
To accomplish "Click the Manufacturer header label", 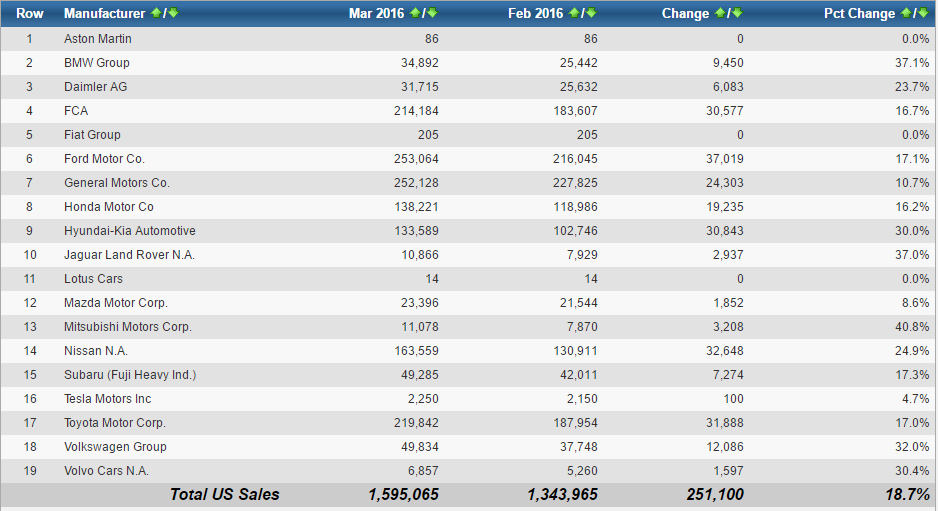I will coord(105,13).
